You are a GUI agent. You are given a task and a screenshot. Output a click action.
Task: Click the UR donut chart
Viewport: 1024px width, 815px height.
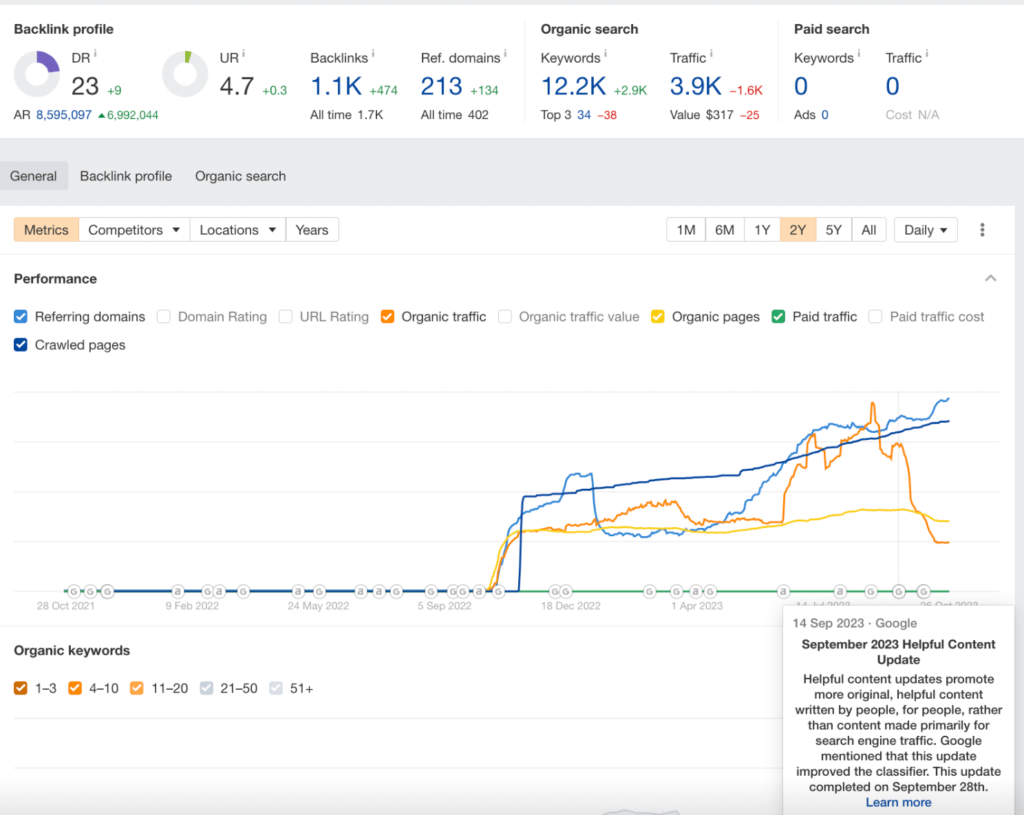pyautogui.click(x=185, y=73)
